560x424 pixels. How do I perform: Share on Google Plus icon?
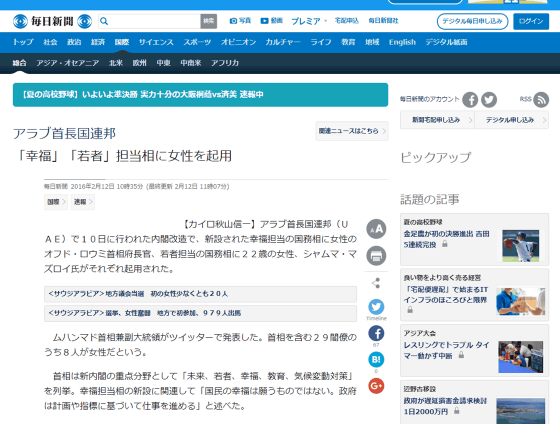tap(376, 386)
